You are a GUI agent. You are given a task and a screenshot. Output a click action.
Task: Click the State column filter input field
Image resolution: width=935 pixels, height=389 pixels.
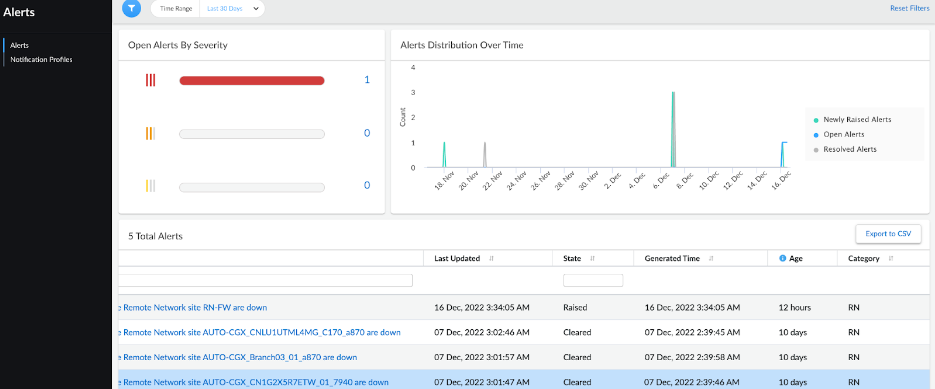pos(593,280)
